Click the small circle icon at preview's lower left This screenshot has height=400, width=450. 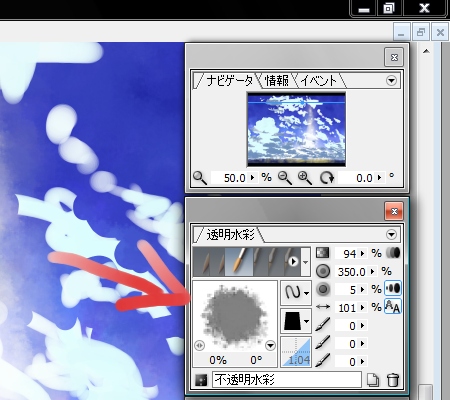[x=199, y=346]
